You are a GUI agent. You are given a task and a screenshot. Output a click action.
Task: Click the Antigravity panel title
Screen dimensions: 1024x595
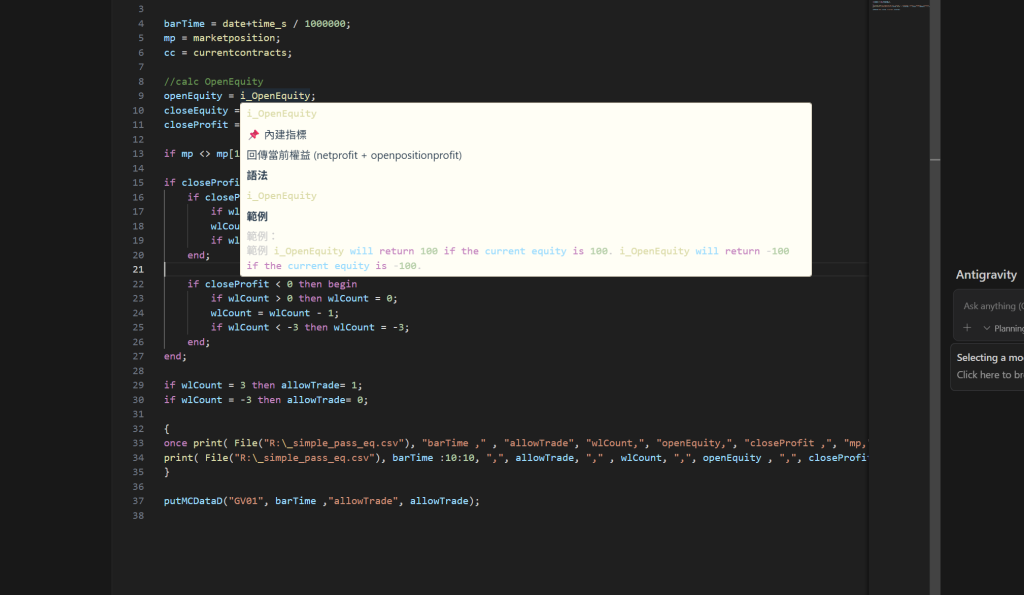(x=985, y=274)
